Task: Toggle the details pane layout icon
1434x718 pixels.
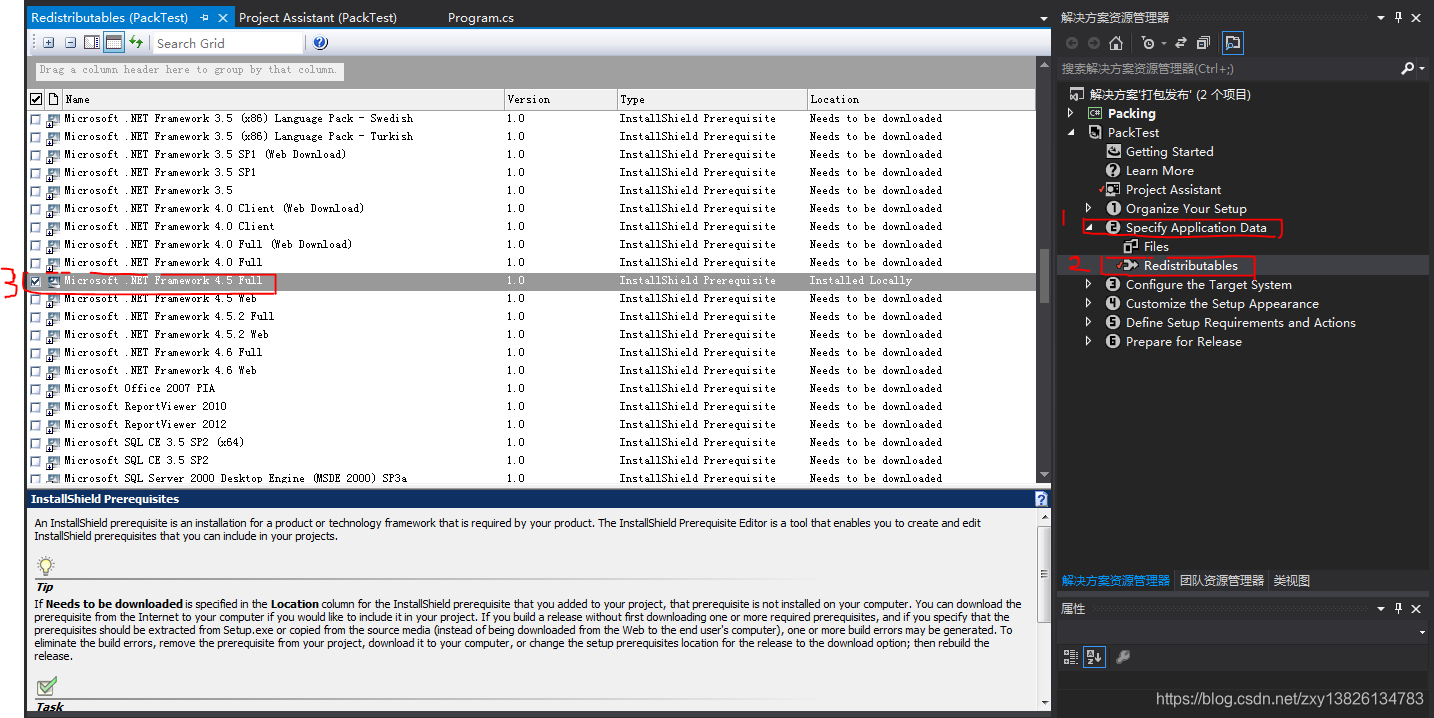Action: [x=92, y=43]
